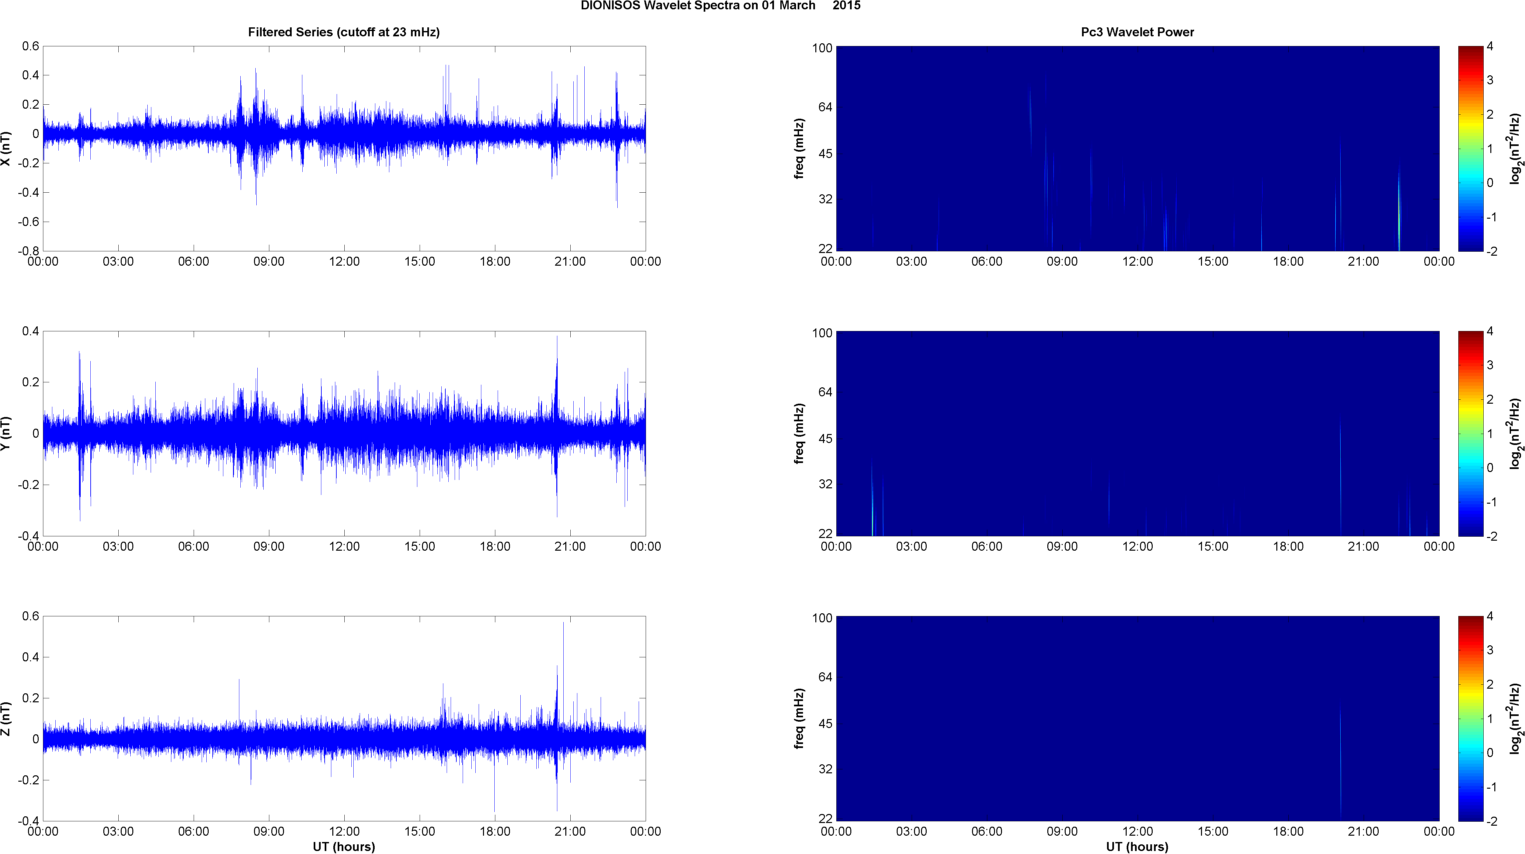This screenshot has height=854, width=1525.
Task: Click the 'Y (nT)' axis label
Action: click(x=7, y=433)
